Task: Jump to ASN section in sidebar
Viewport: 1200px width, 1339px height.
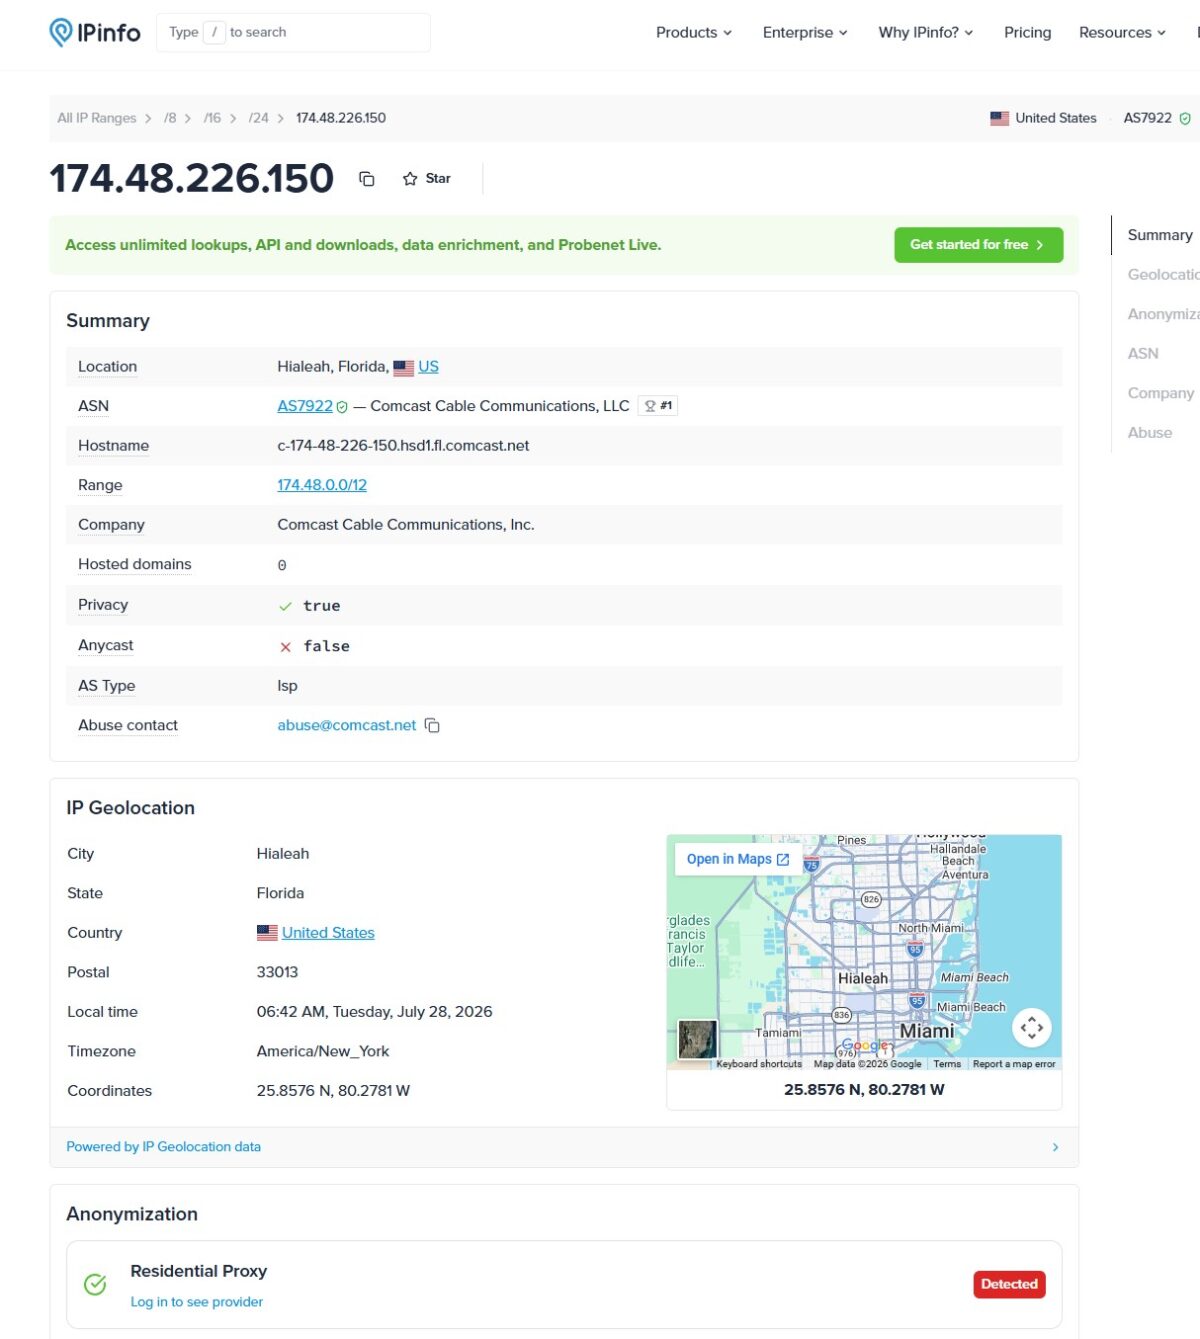Action: coord(1143,353)
